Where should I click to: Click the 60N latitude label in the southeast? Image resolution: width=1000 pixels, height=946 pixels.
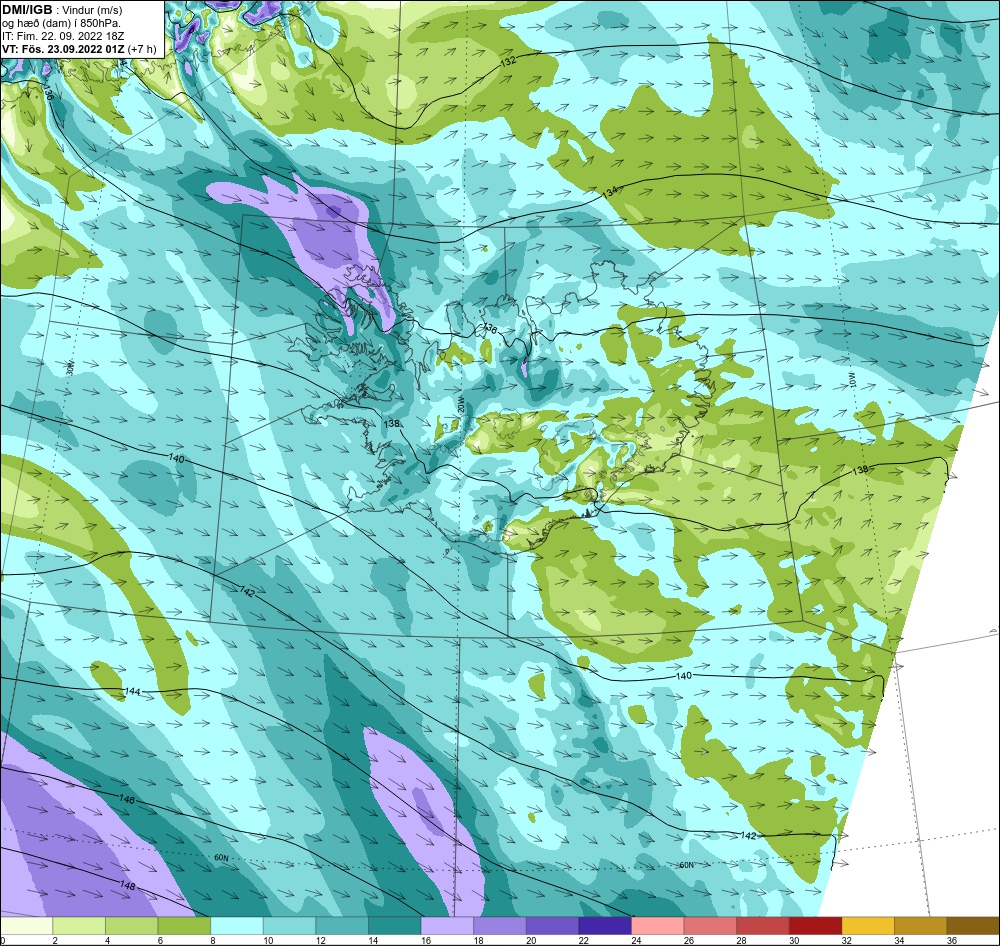(686, 865)
